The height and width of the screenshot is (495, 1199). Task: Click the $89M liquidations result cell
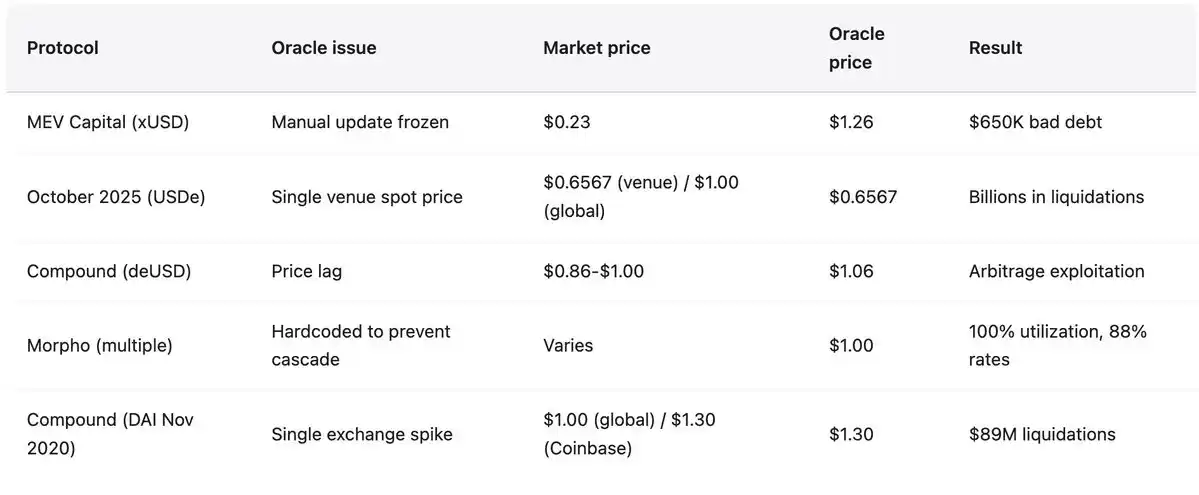click(x=1042, y=434)
